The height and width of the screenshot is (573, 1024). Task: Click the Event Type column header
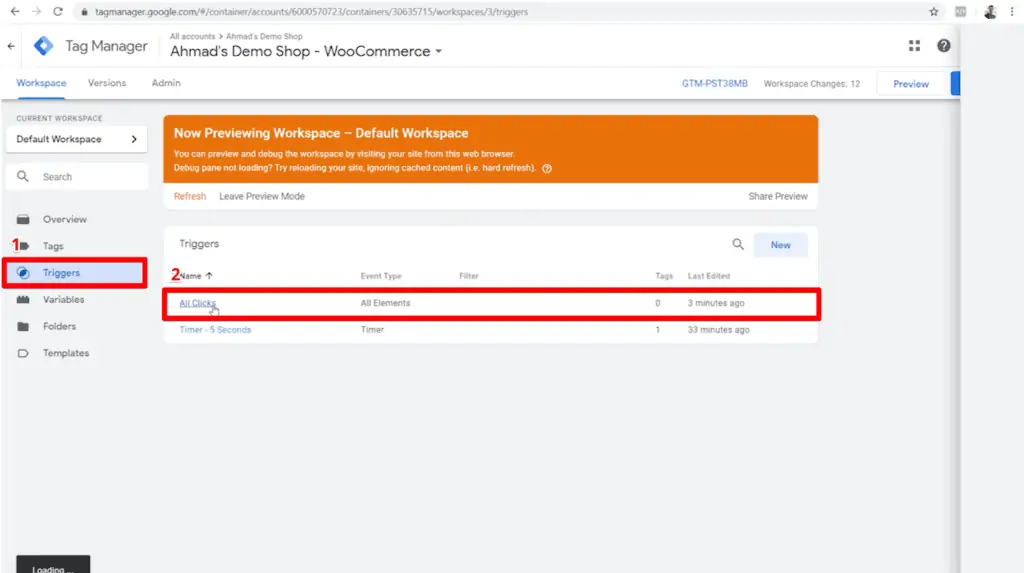pos(381,276)
